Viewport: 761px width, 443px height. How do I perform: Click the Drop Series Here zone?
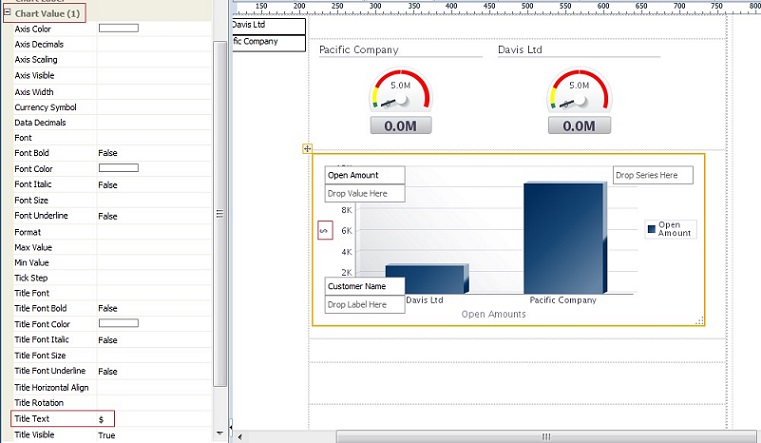(x=653, y=175)
